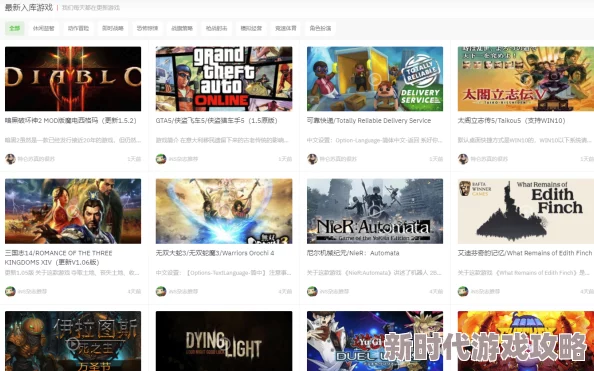Click the uploader name beside the Warriors Orochi 4 avatar

(x=183, y=291)
